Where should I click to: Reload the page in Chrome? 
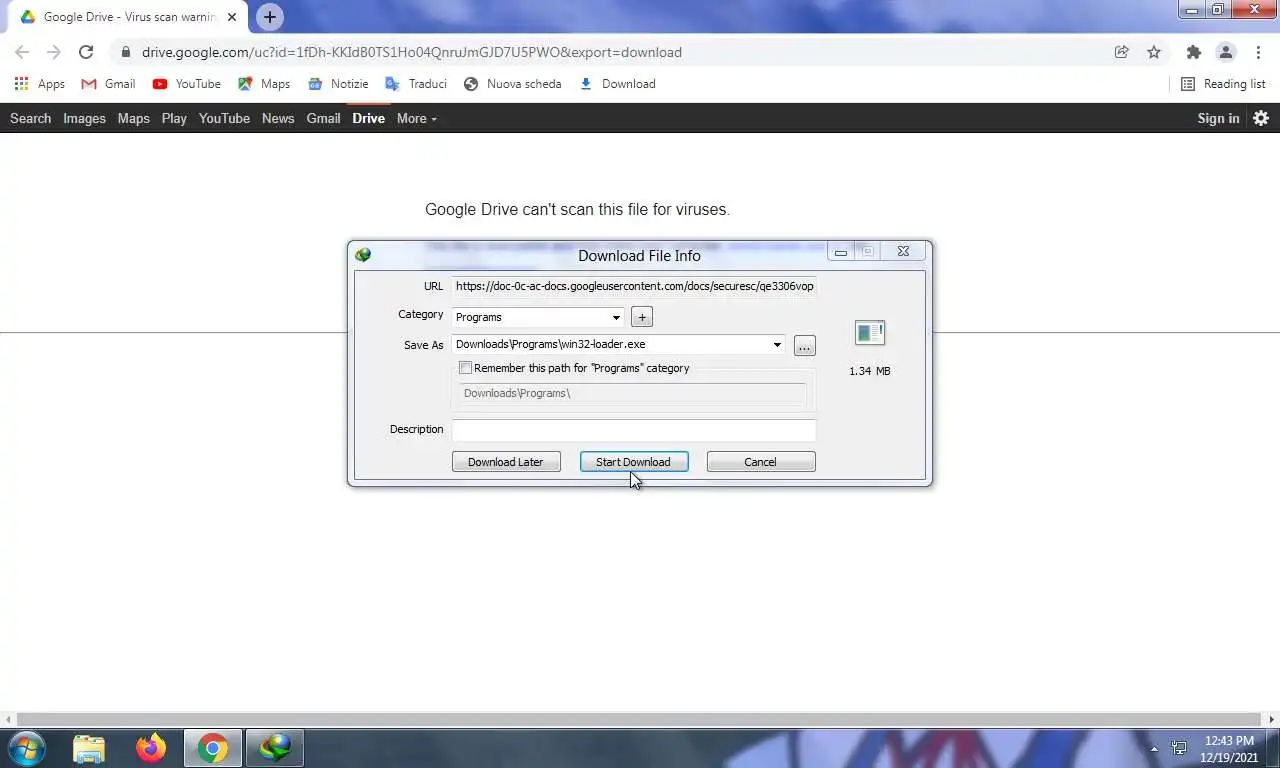point(86,52)
